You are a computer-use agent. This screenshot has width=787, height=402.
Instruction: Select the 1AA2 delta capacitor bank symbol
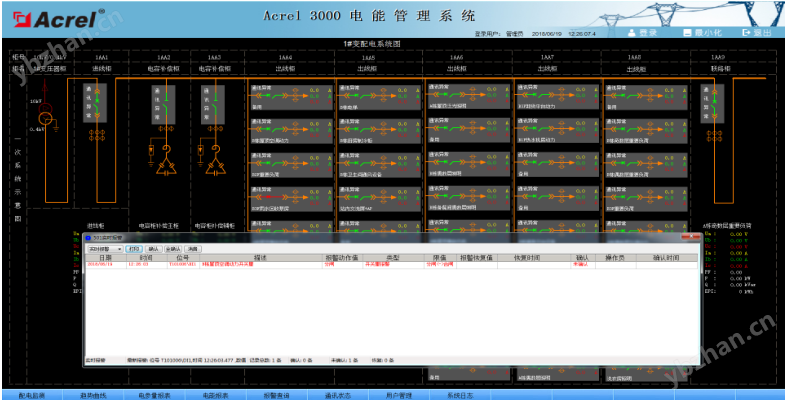coord(166,167)
